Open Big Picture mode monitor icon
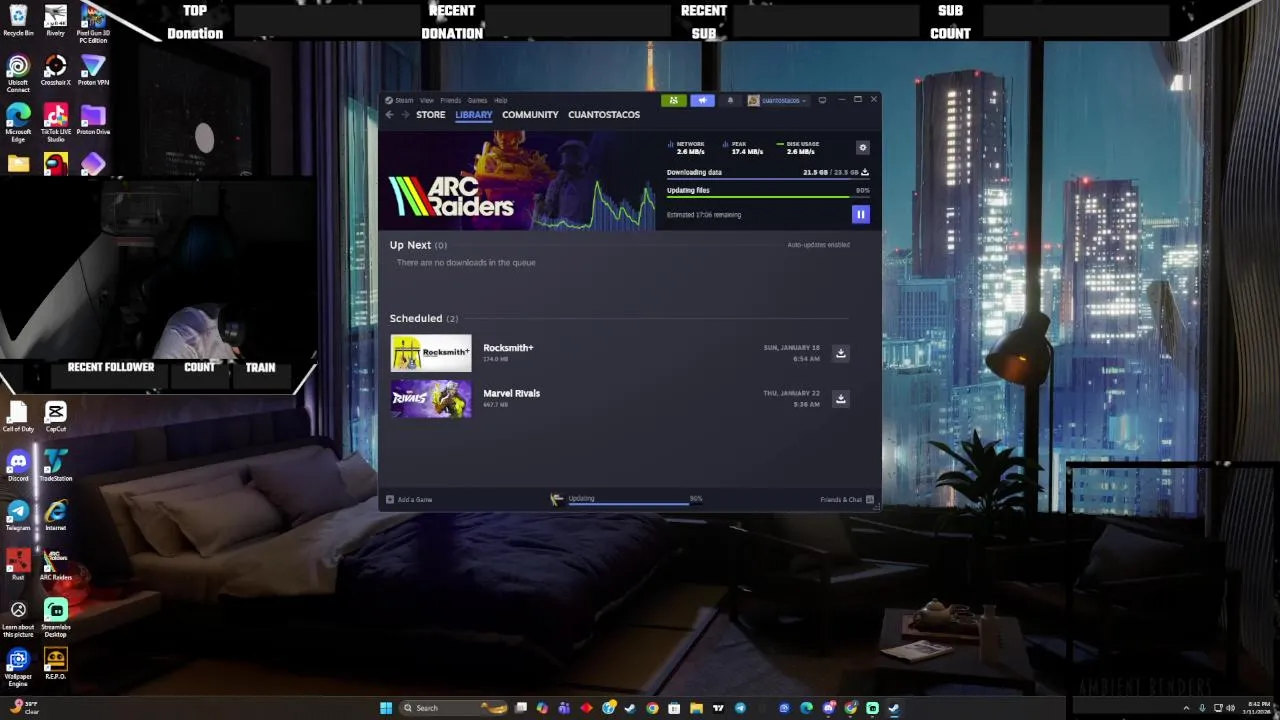The image size is (1280, 720). [822, 100]
